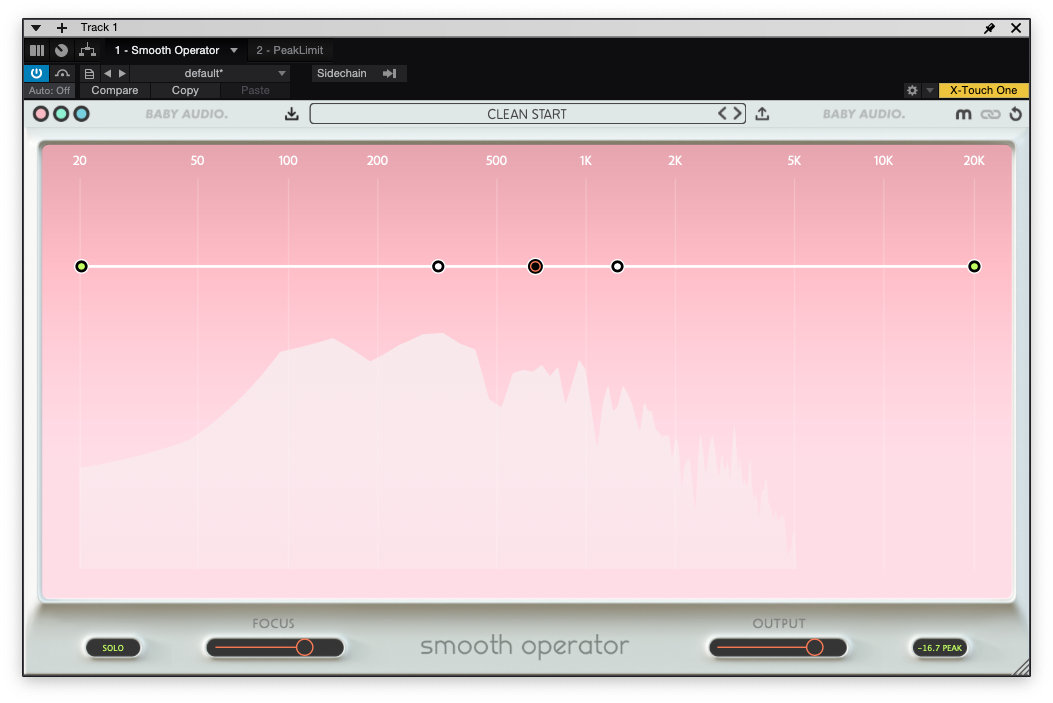Select the previous Baby Audio preset chevron

tap(722, 113)
